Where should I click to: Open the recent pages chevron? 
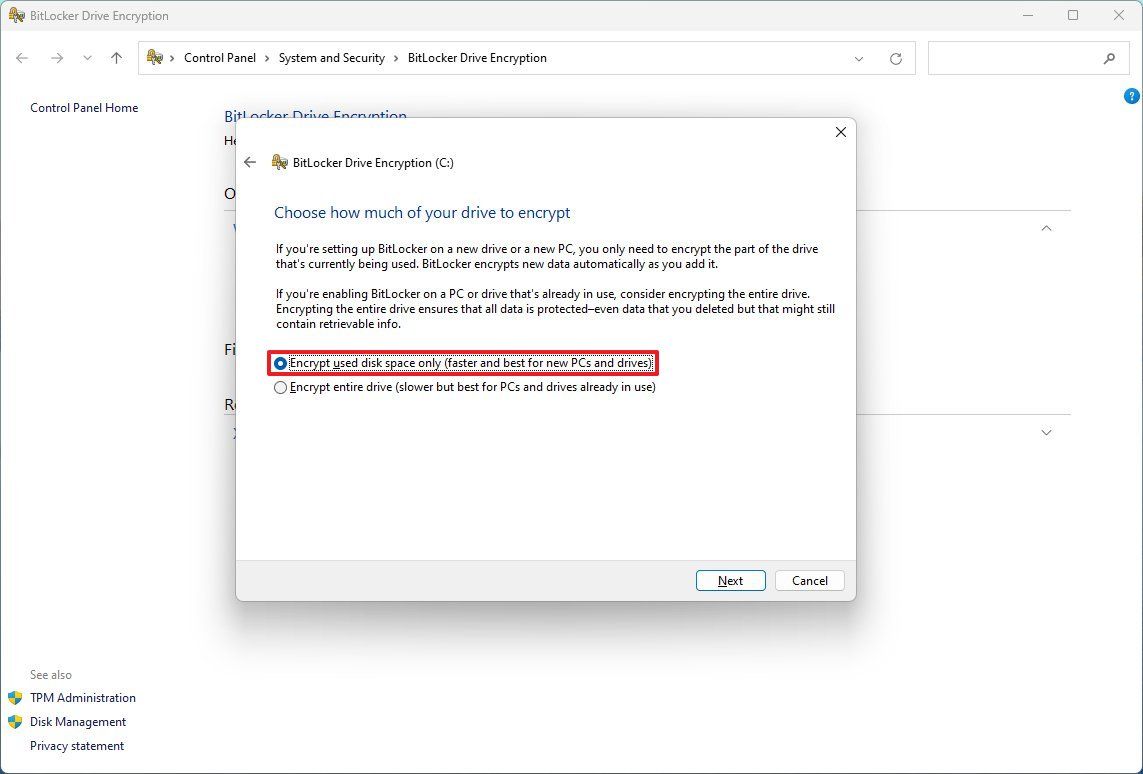click(x=87, y=58)
